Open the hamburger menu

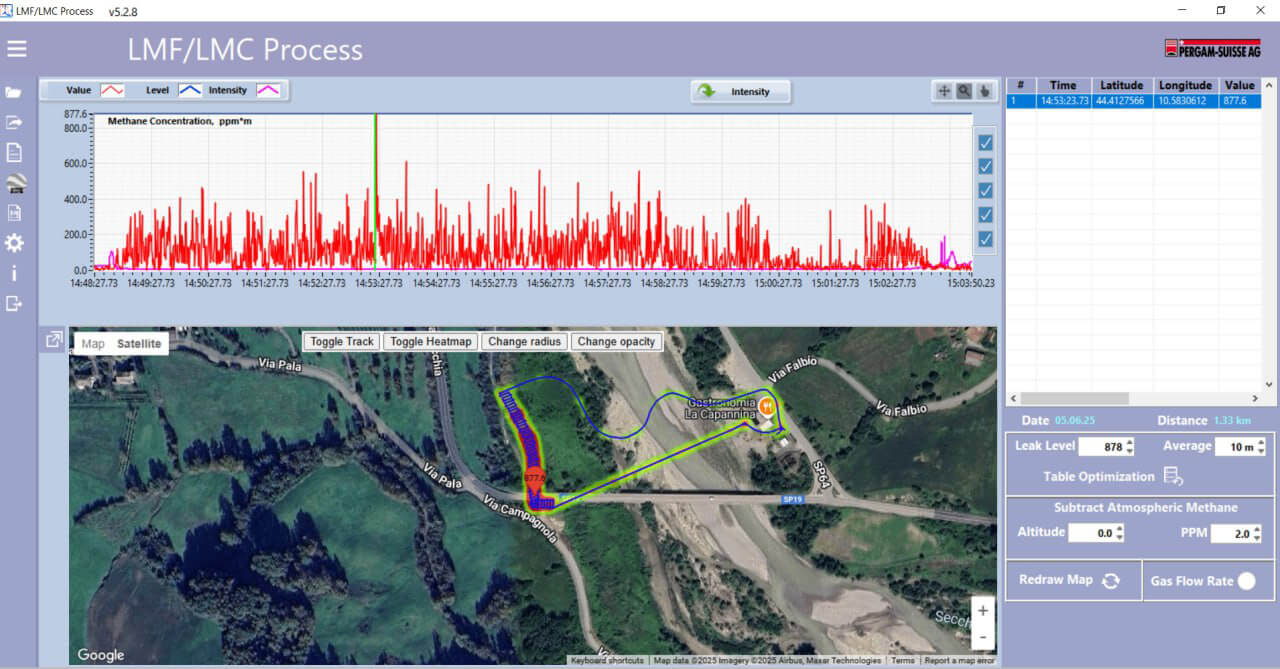16,48
